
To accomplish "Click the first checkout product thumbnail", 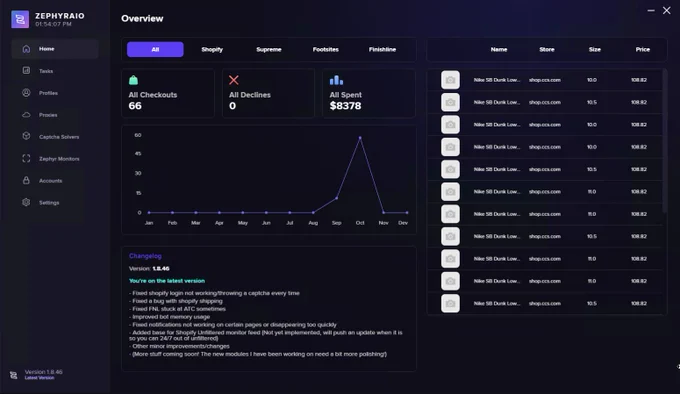I will [450, 80].
